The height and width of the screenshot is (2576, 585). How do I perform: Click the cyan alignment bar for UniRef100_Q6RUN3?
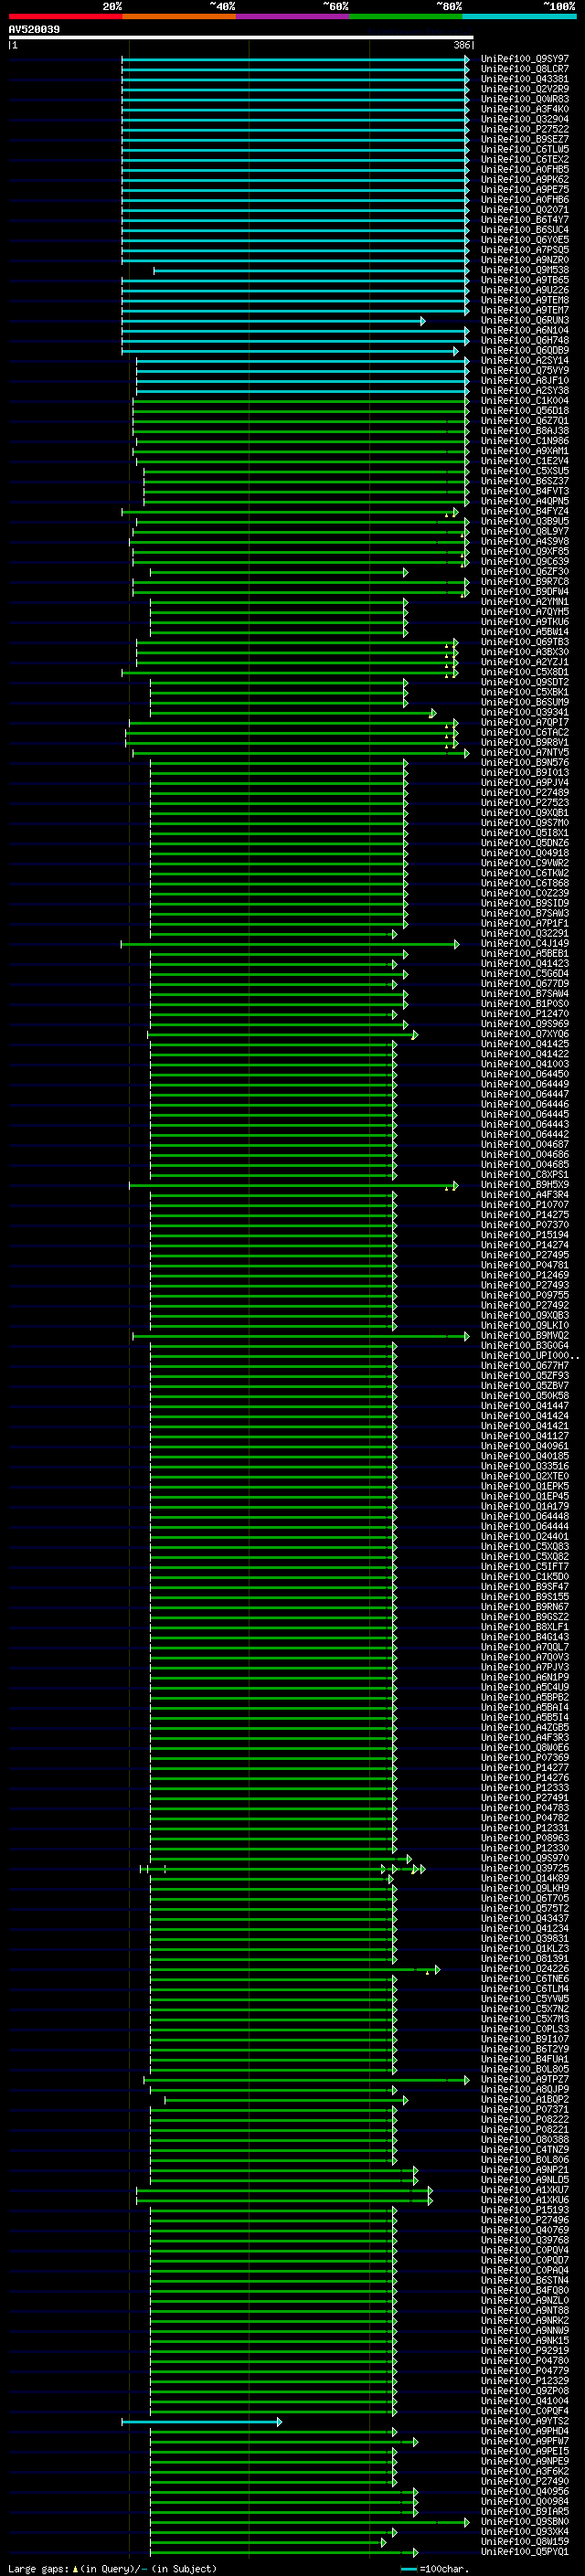[x=273, y=321]
